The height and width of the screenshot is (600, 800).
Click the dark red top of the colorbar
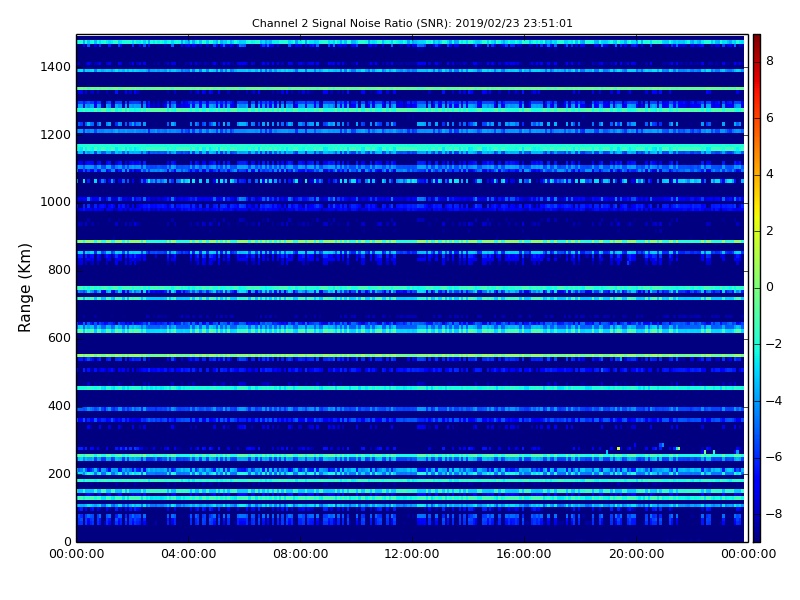[756, 38]
